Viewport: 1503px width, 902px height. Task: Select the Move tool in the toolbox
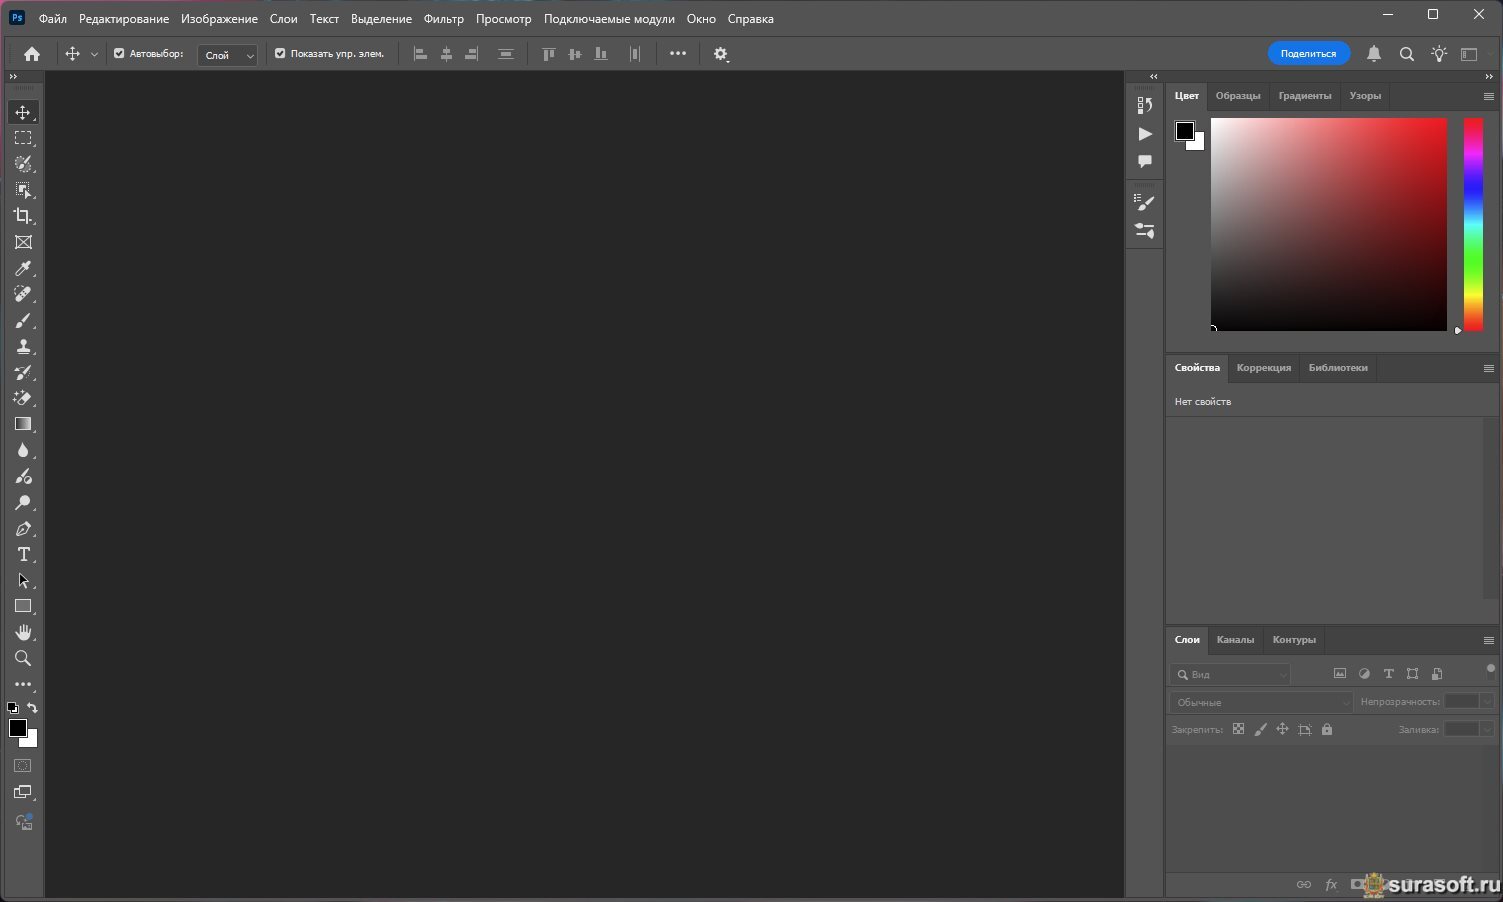click(x=23, y=112)
